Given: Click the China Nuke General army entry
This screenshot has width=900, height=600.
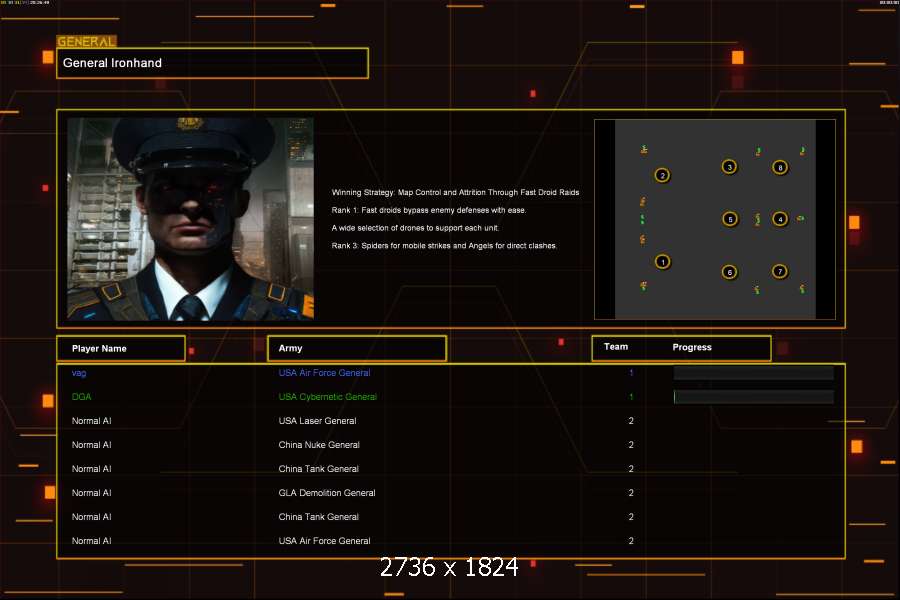Looking at the screenshot, I should [x=319, y=445].
